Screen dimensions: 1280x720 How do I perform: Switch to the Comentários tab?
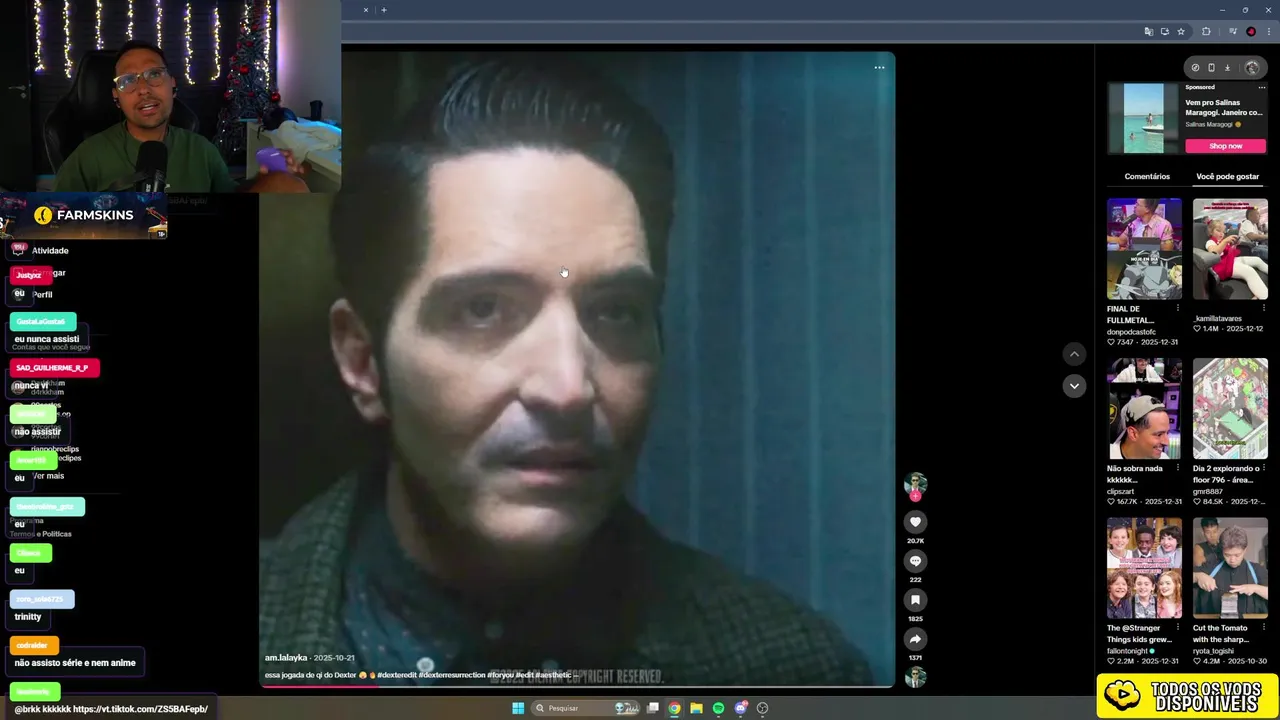1147,176
